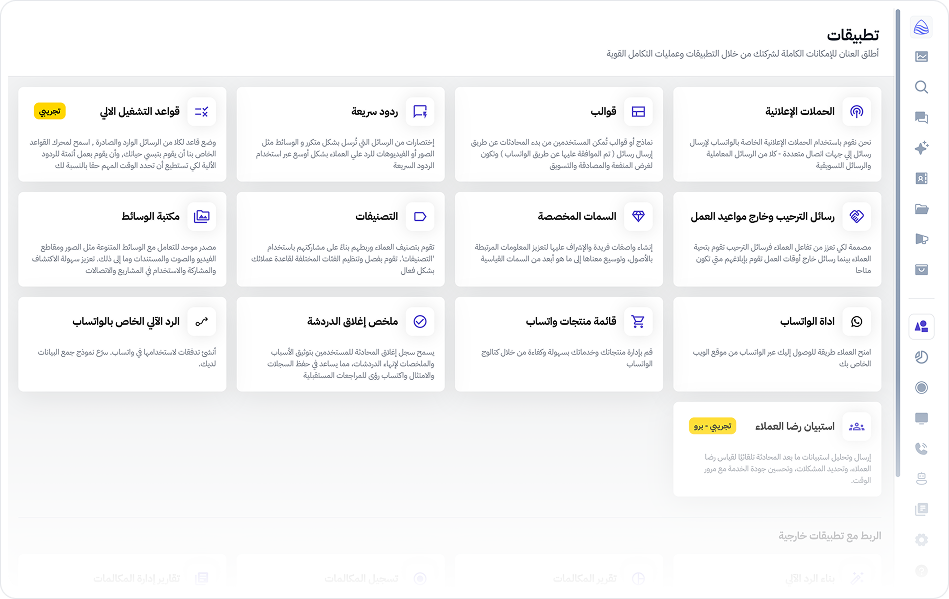Click the yellow 'تجريبي - برو' beta badge
The image size is (949, 599).
click(712, 426)
